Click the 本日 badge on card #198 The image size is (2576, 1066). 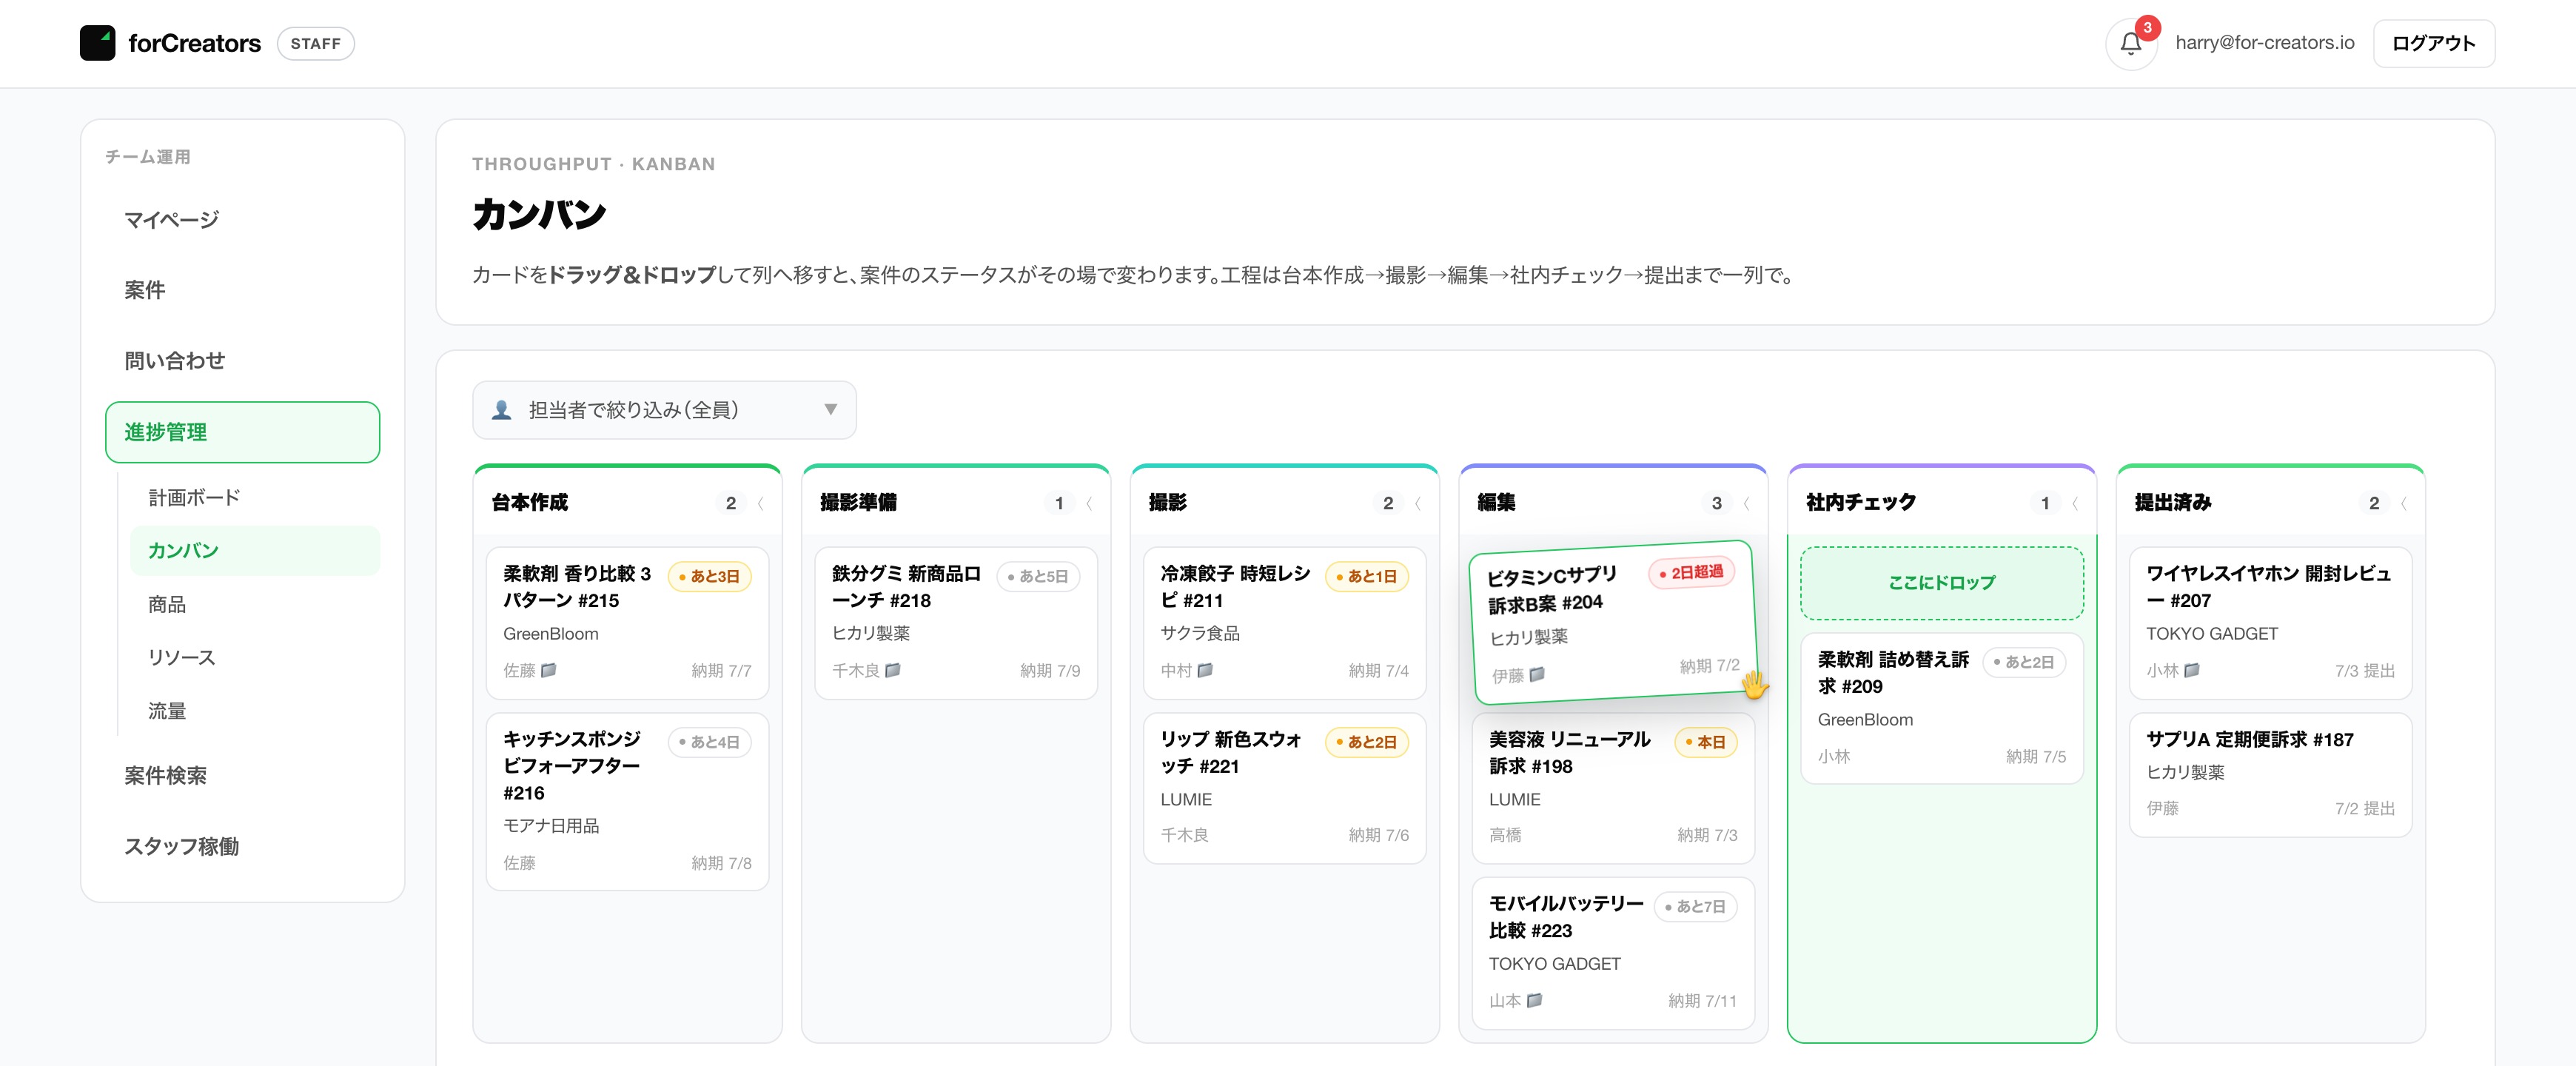coord(1705,742)
